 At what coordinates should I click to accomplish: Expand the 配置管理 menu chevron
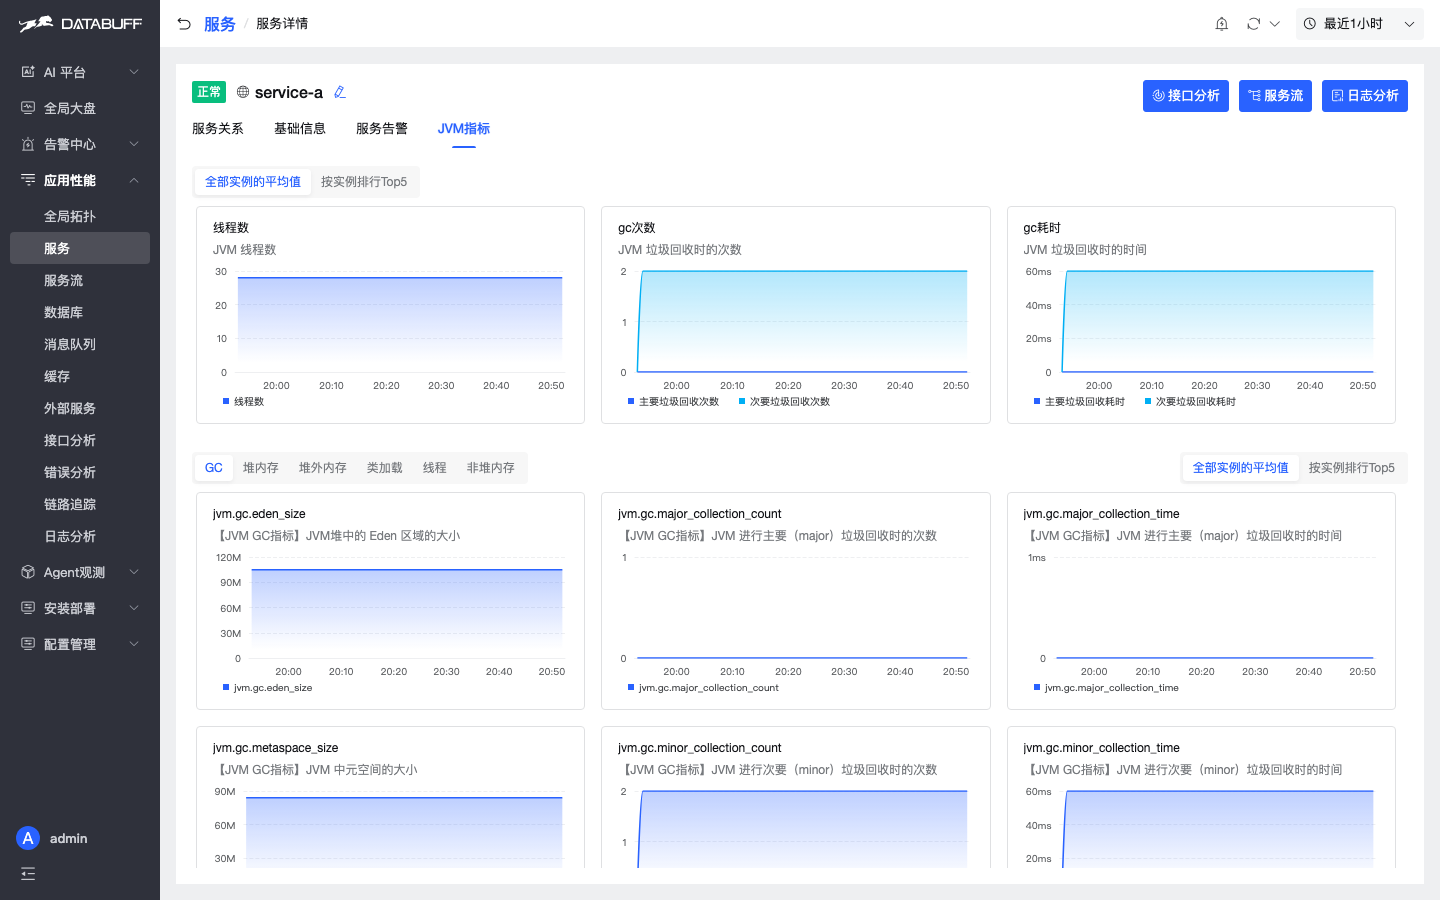click(x=134, y=644)
